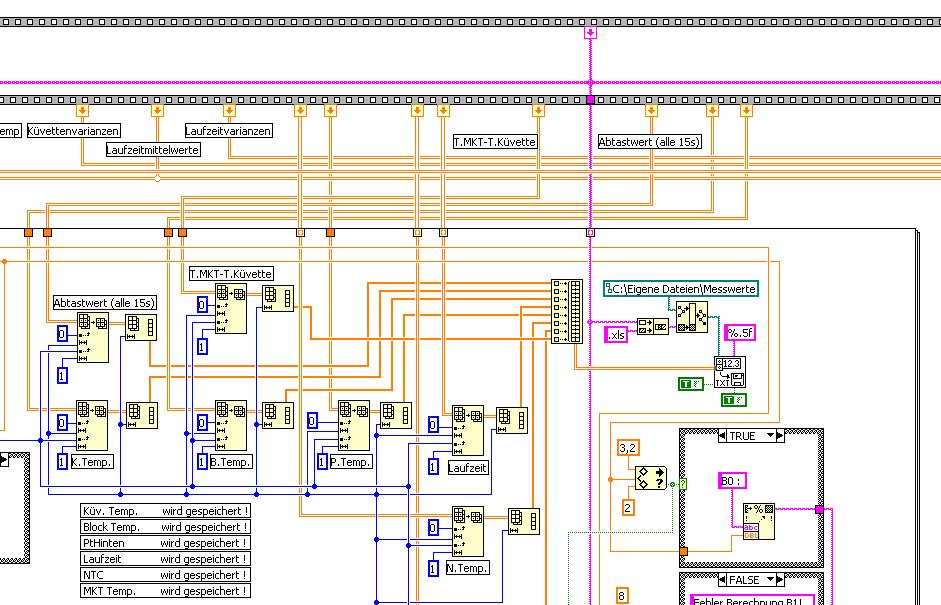Click the large multi-input Build Array node
This screenshot has width=941, height=605.
tap(567, 312)
